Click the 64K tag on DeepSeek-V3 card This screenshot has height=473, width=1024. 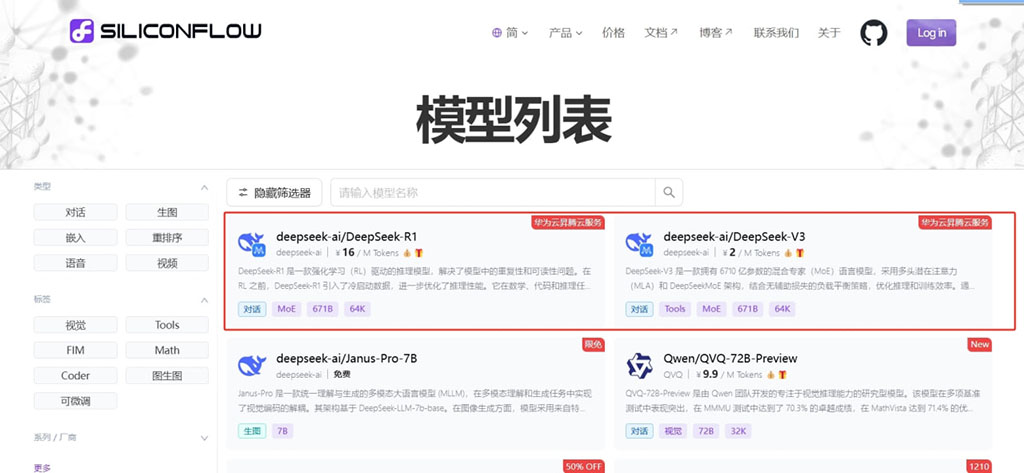tap(782, 309)
